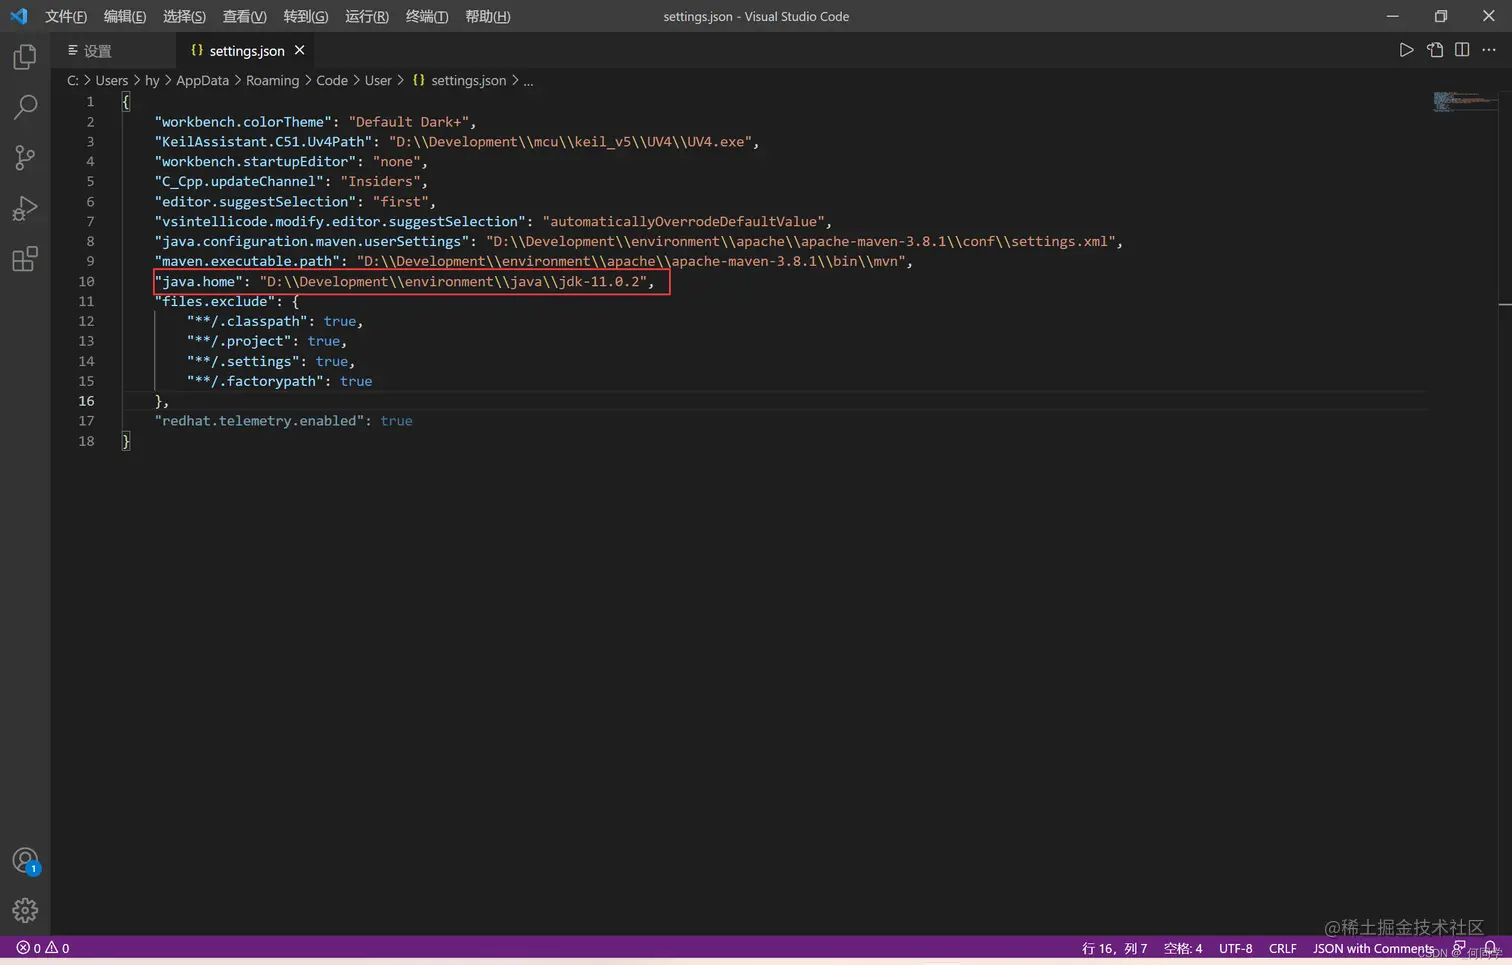Click the Open Settings UI file icon
This screenshot has height=965, width=1512.
coord(1435,50)
